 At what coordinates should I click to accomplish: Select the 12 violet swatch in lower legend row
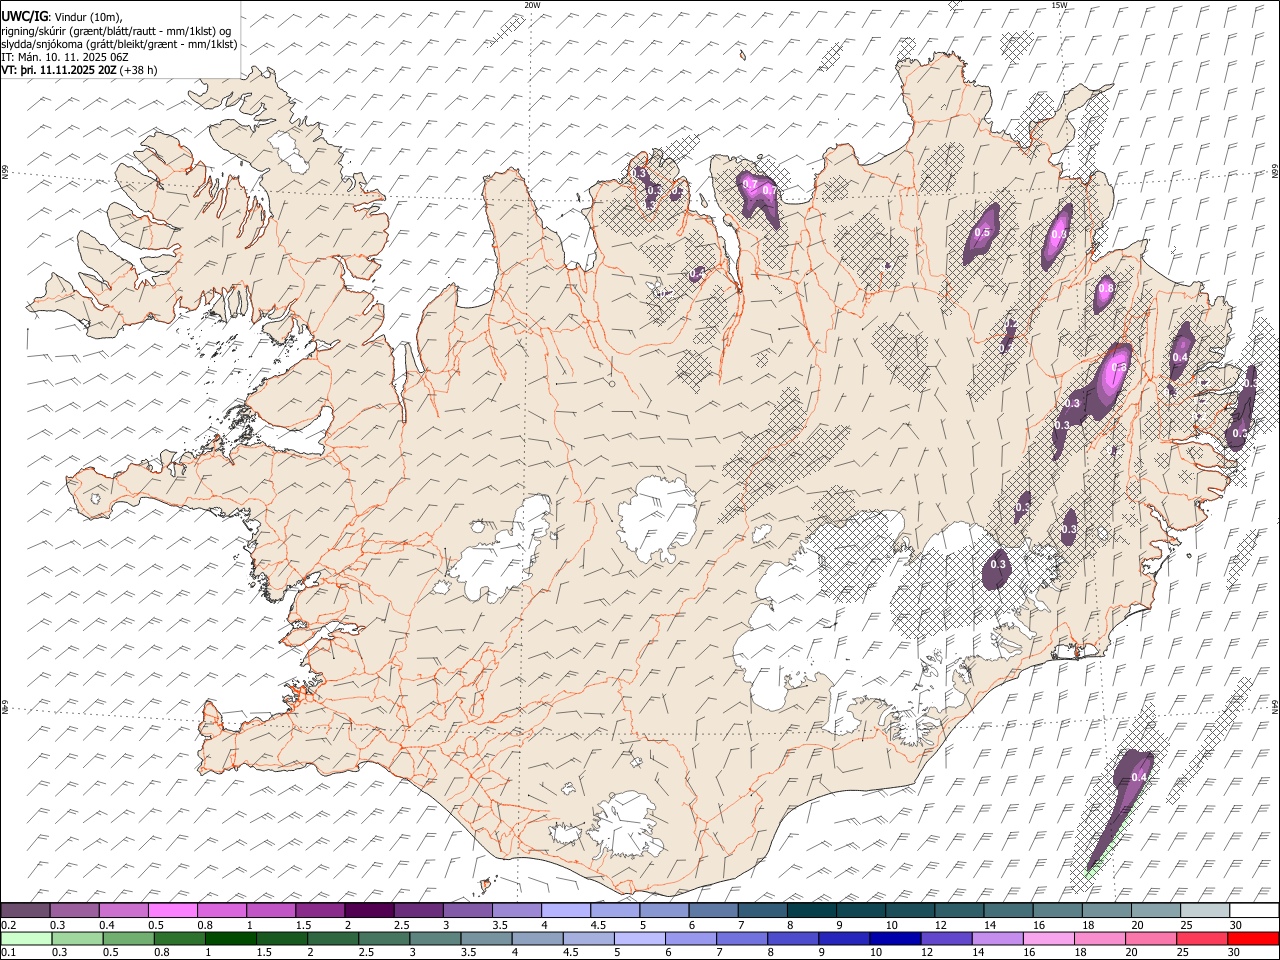tap(945, 938)
